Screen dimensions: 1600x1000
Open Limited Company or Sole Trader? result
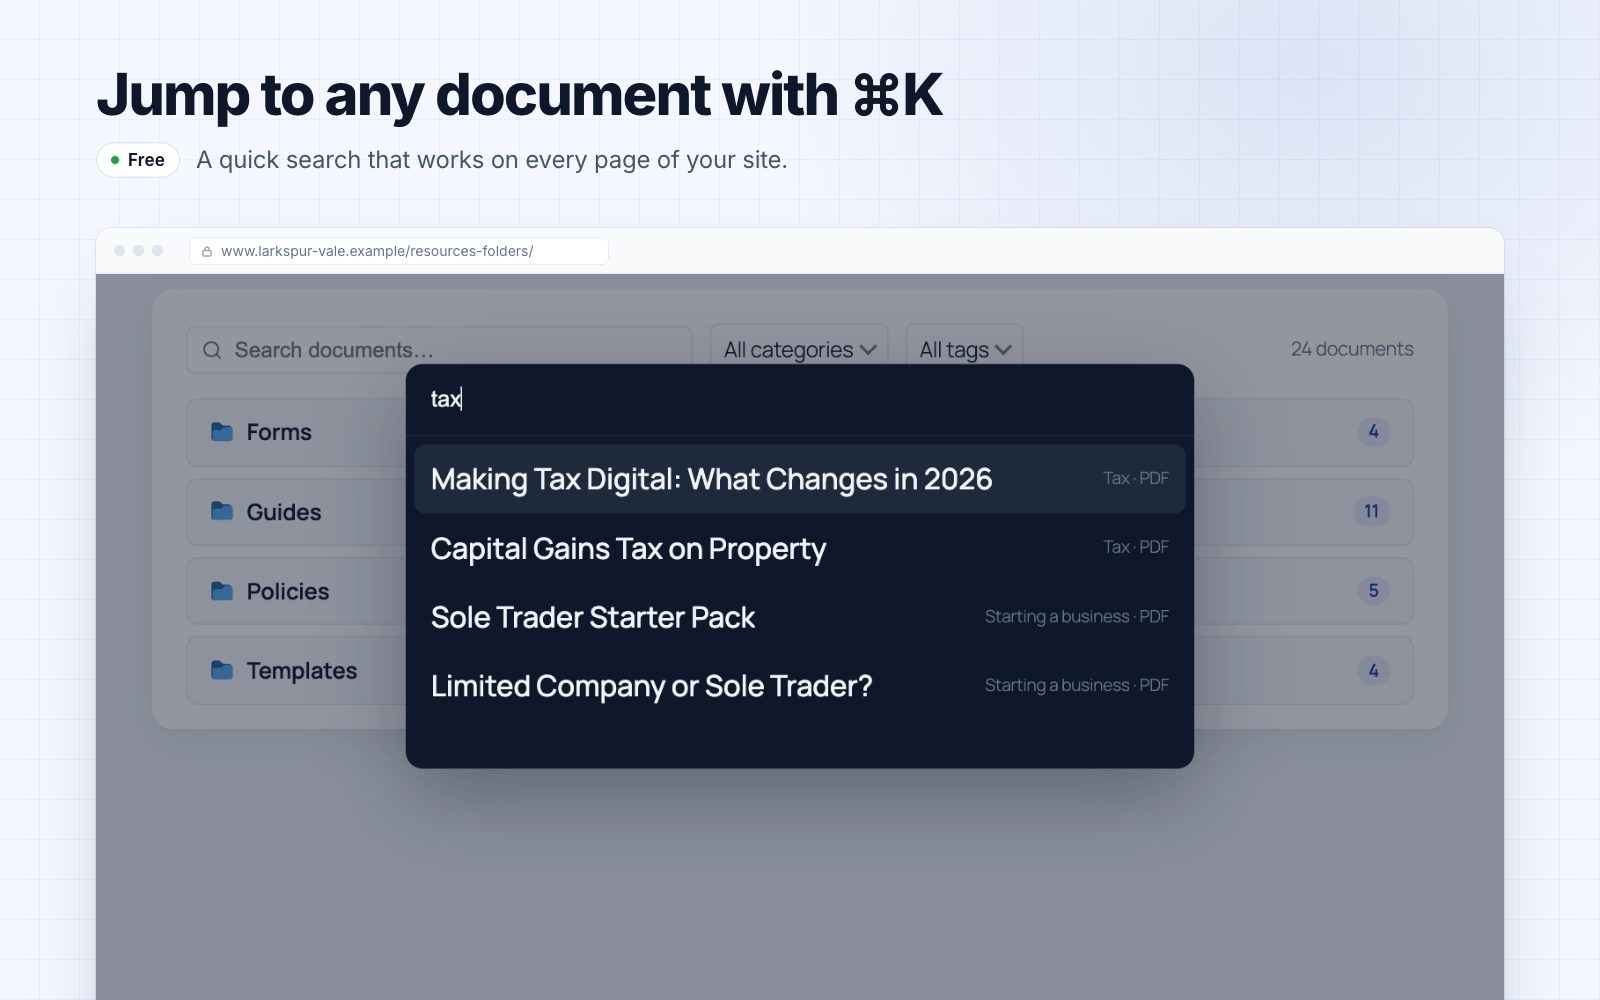coord(800,686)
